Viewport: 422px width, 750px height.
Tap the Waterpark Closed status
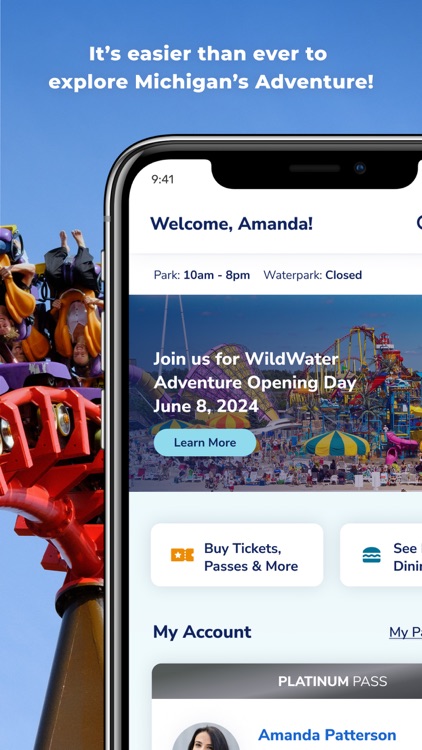[x=312, y=275]
